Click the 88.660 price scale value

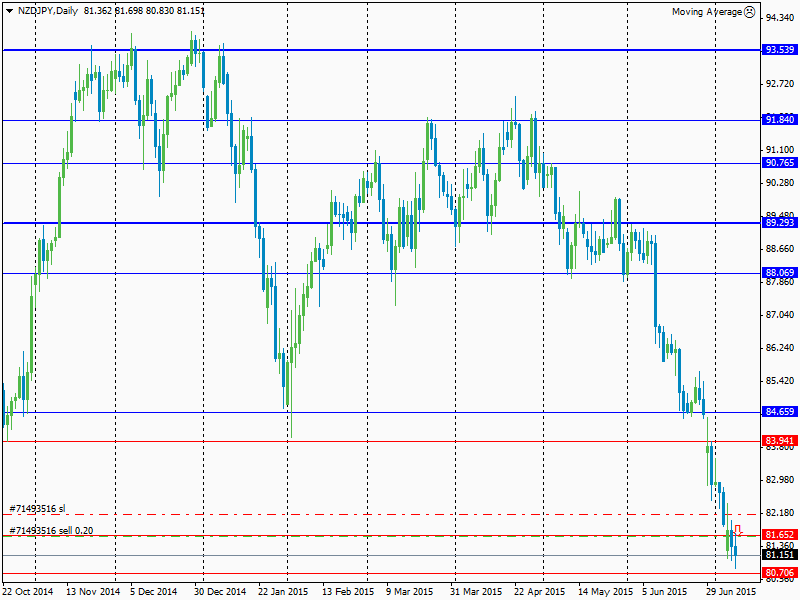pos(780,248)
